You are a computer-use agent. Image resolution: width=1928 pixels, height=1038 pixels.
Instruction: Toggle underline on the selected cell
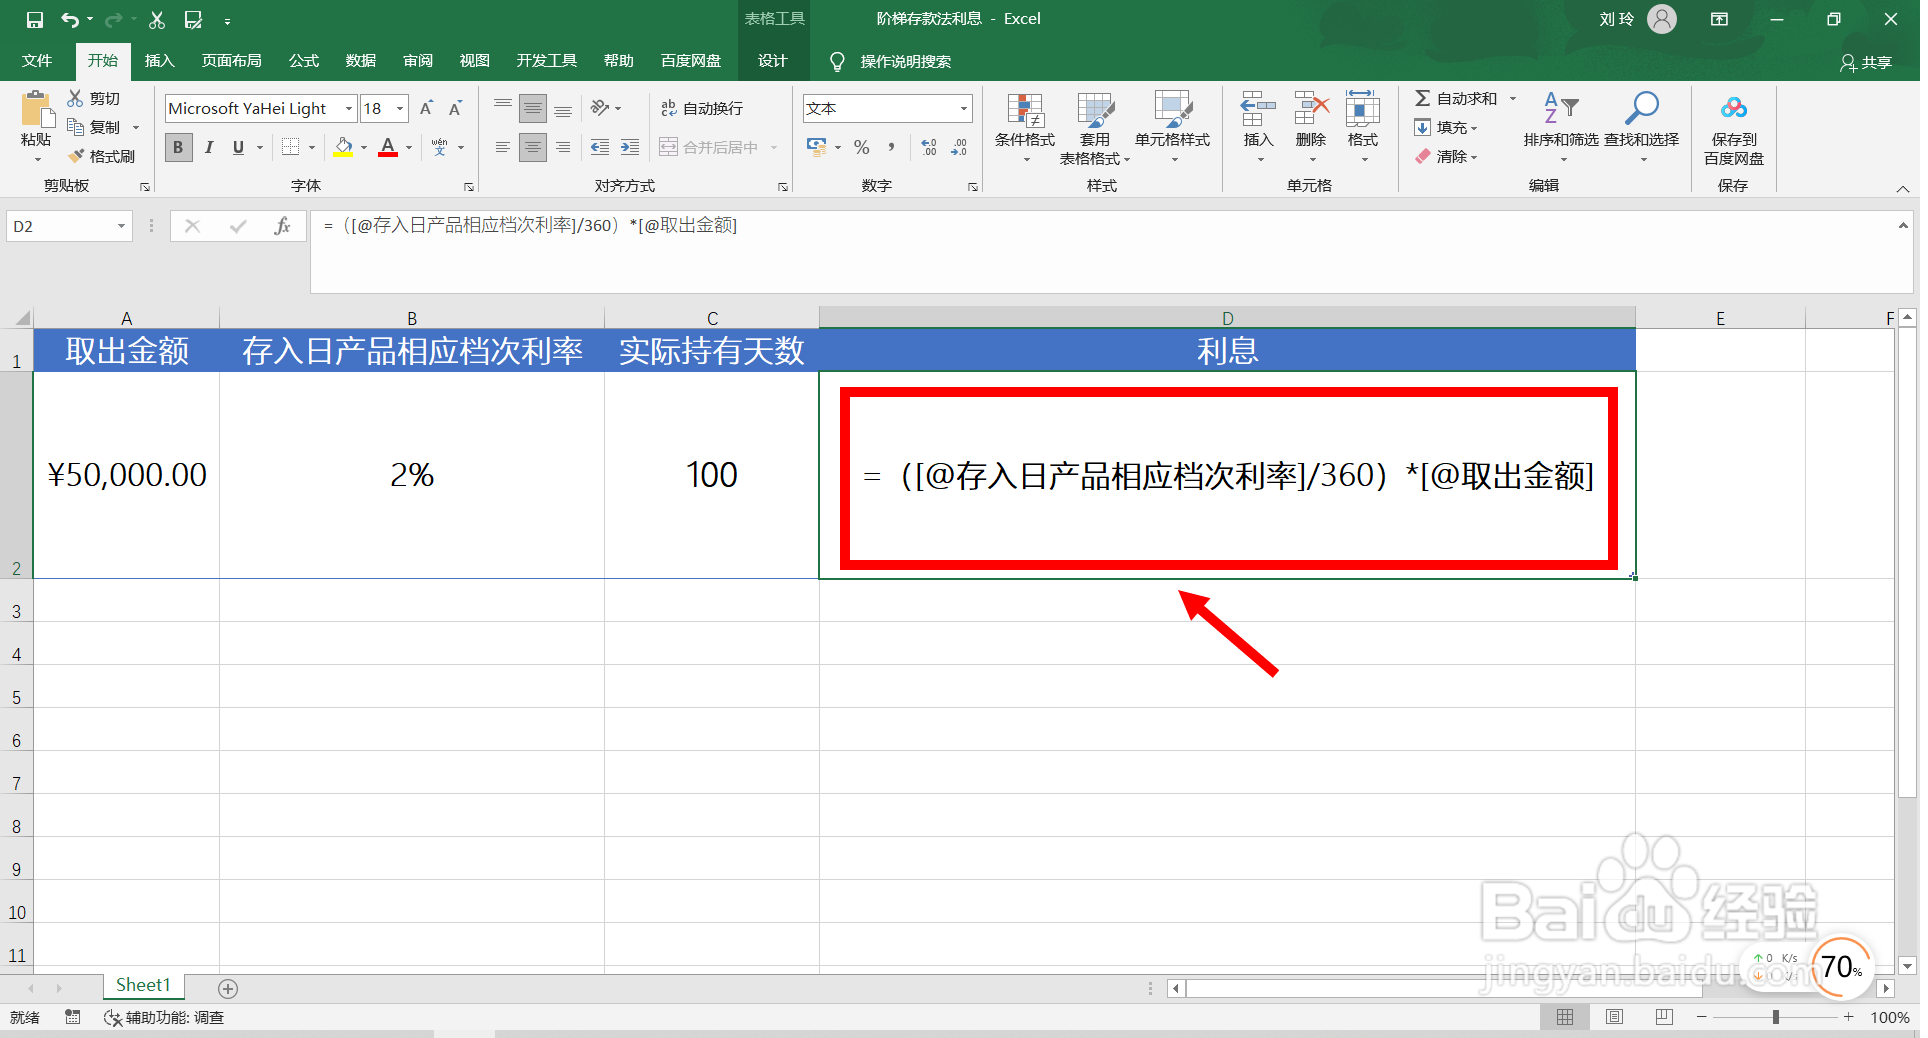coord(236,147)
